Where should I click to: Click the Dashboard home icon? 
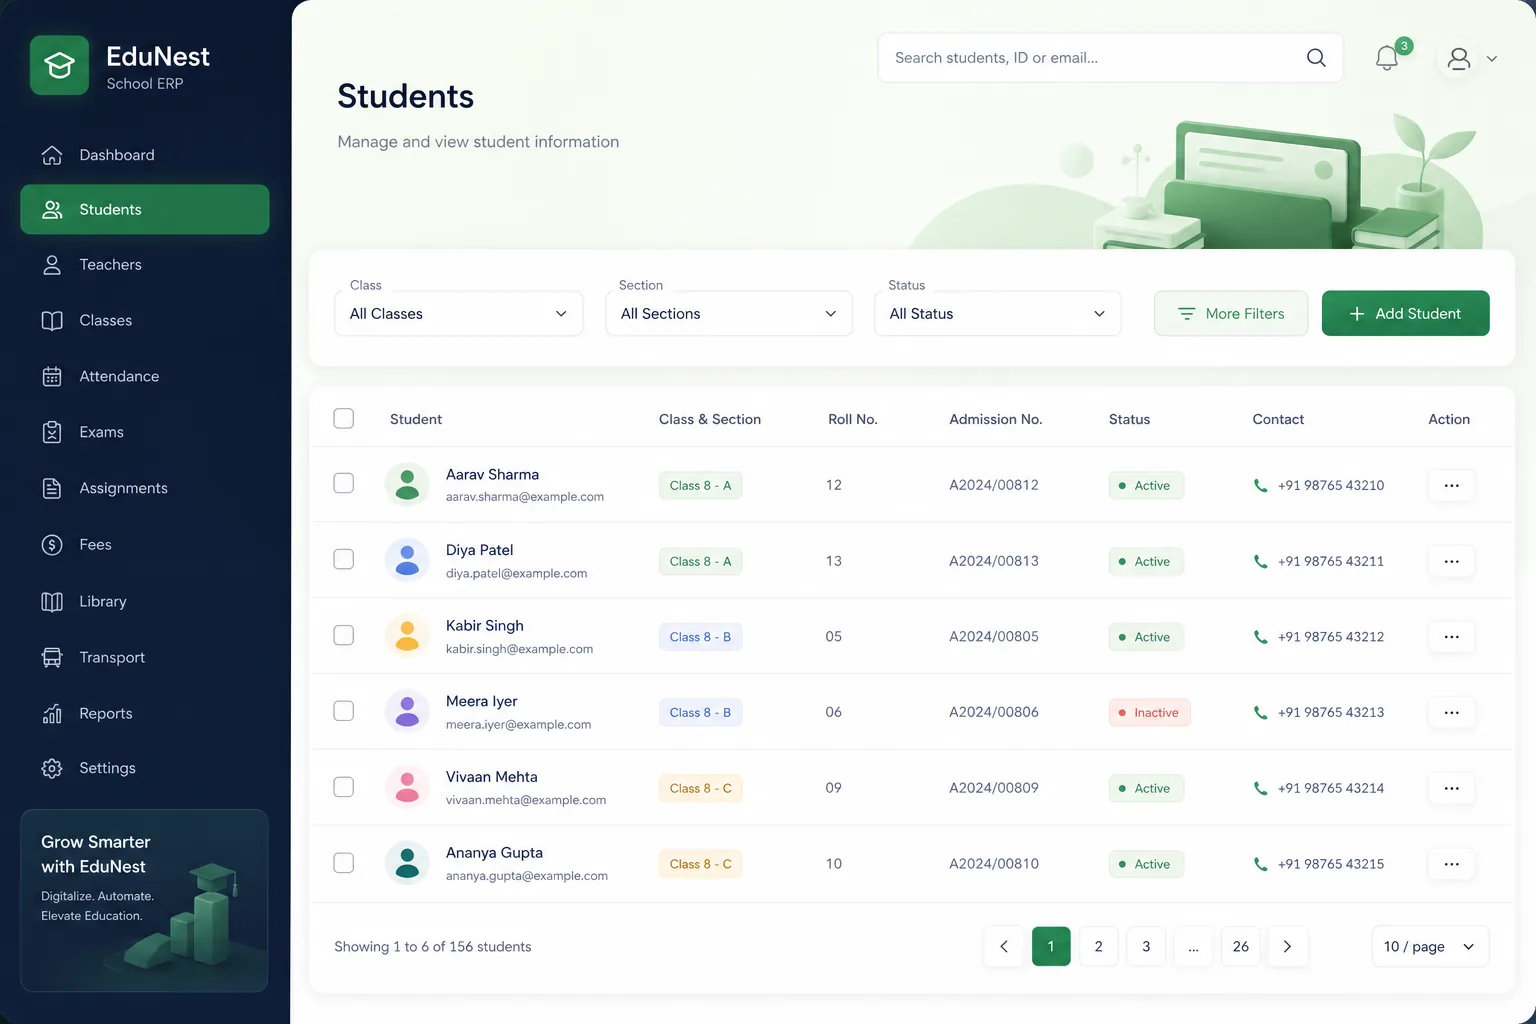[x=52, y=155]
